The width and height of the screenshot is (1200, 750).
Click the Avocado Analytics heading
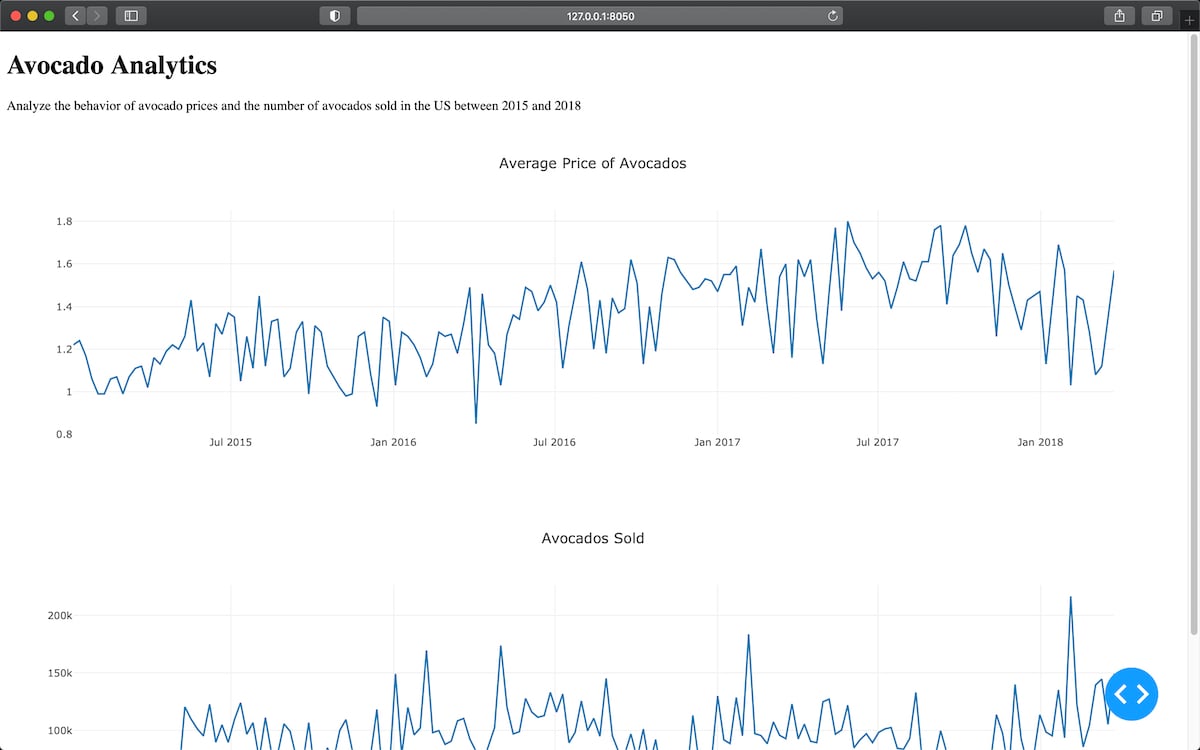[111, 65]
